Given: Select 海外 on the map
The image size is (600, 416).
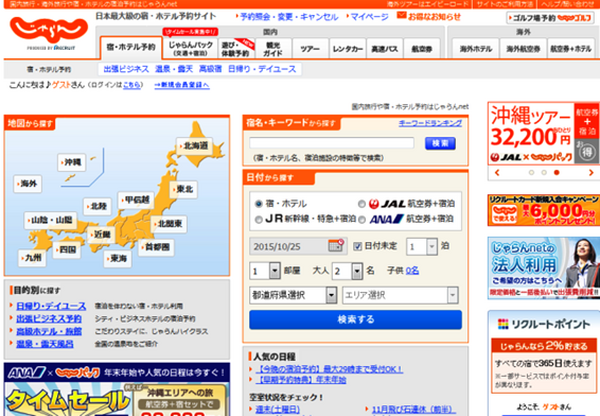Looking at the screenshot, I should tap(28, 184).
